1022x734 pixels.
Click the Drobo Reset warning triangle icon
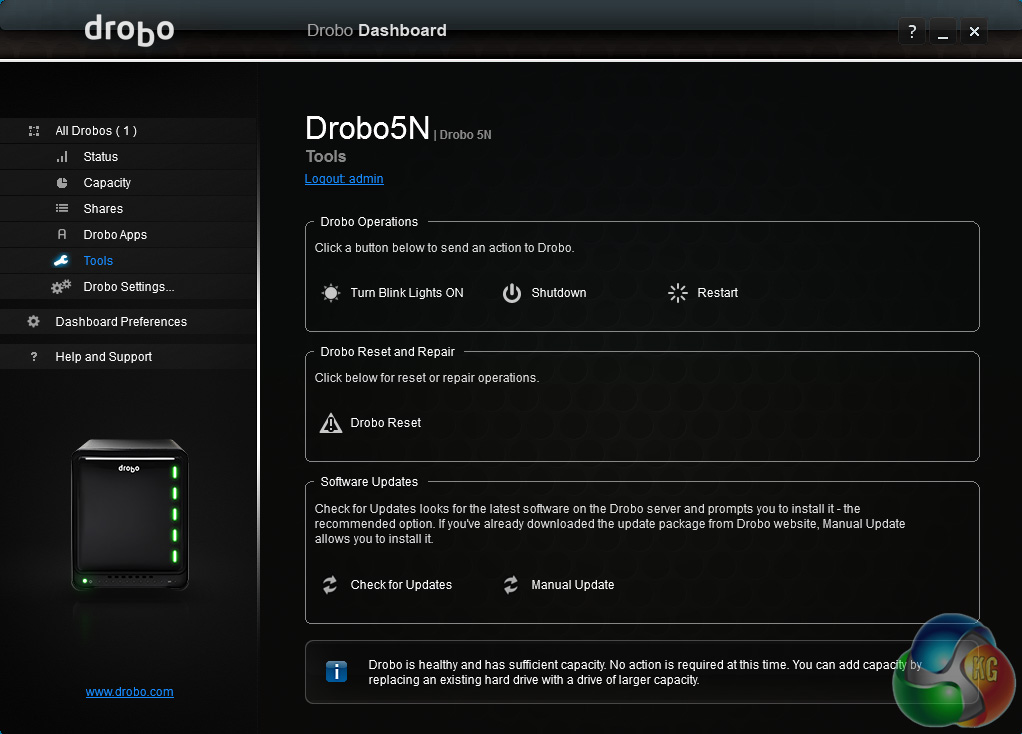click(330, 423)
